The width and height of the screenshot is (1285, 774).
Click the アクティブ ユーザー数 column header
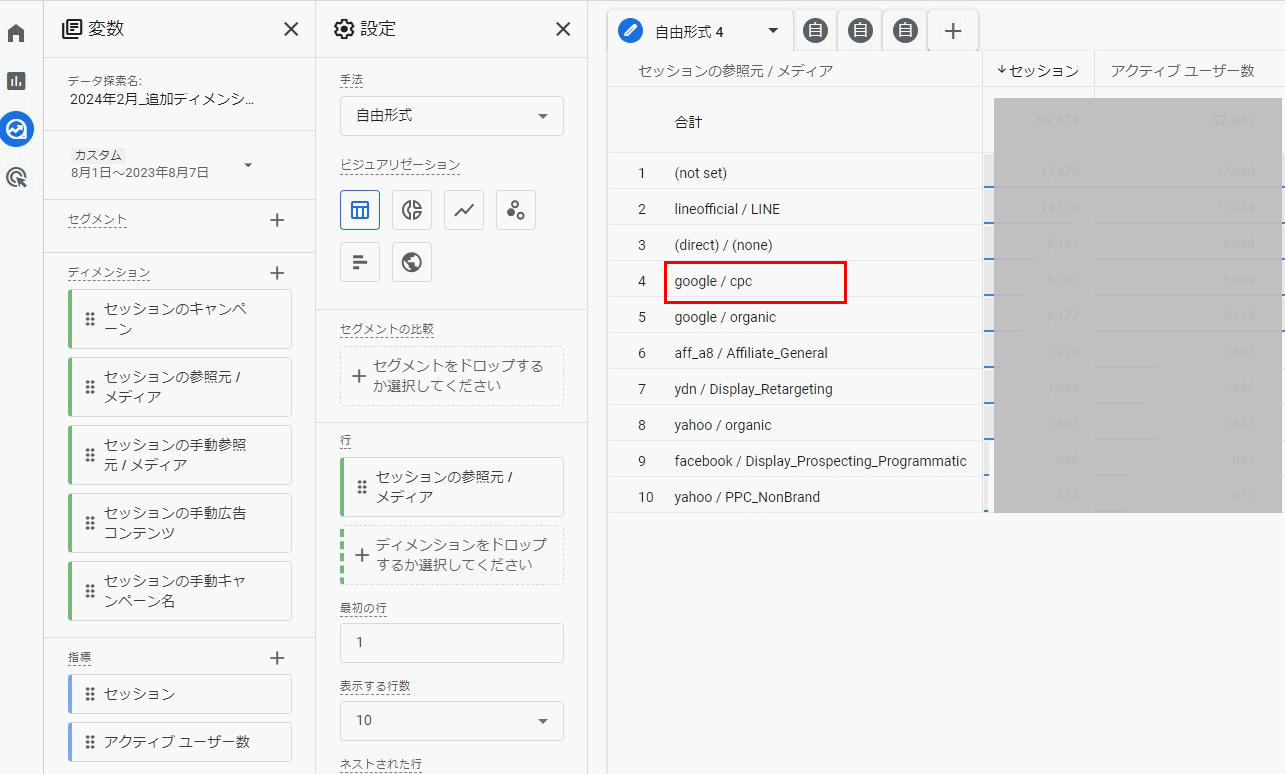1182,71
